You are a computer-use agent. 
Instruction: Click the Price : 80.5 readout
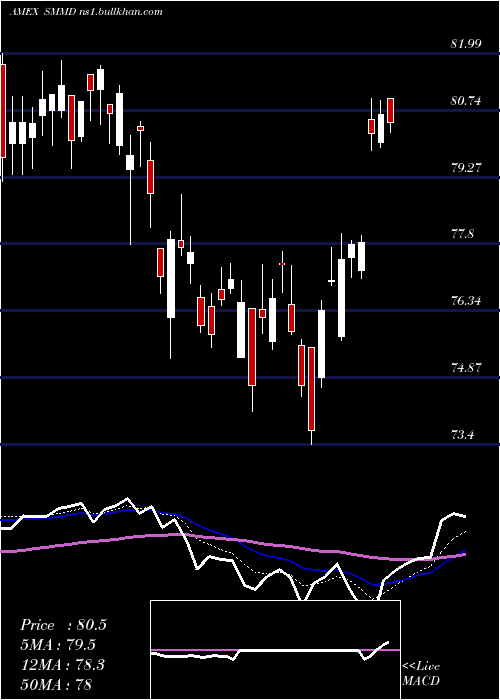click(63, 625)
